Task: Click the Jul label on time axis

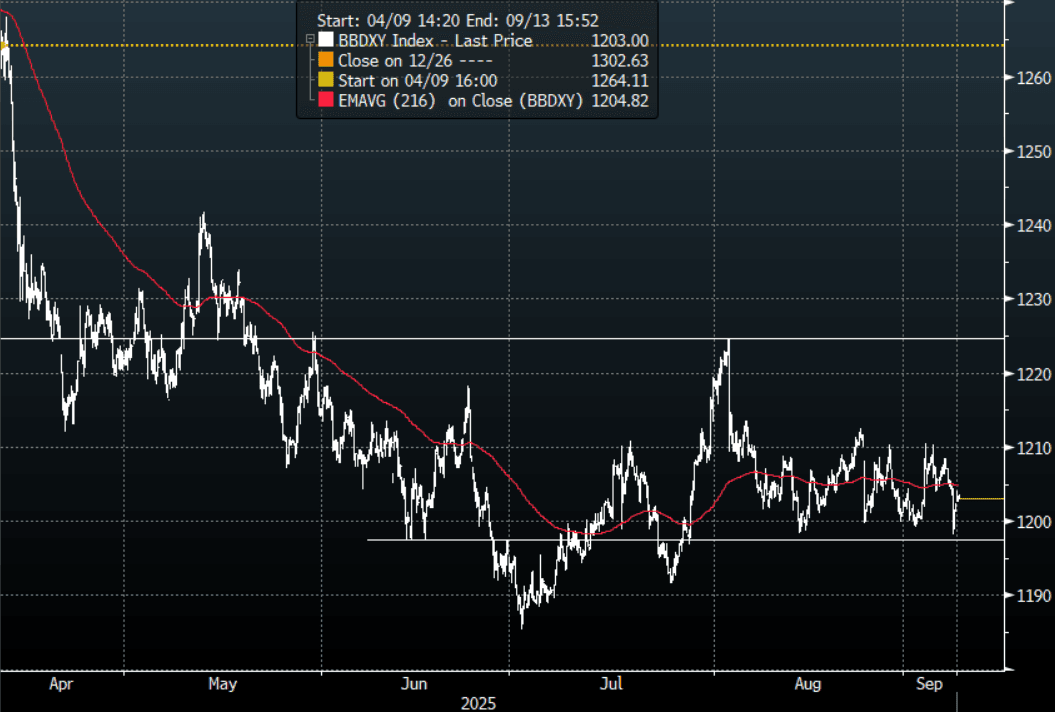Action: point(611,684)
